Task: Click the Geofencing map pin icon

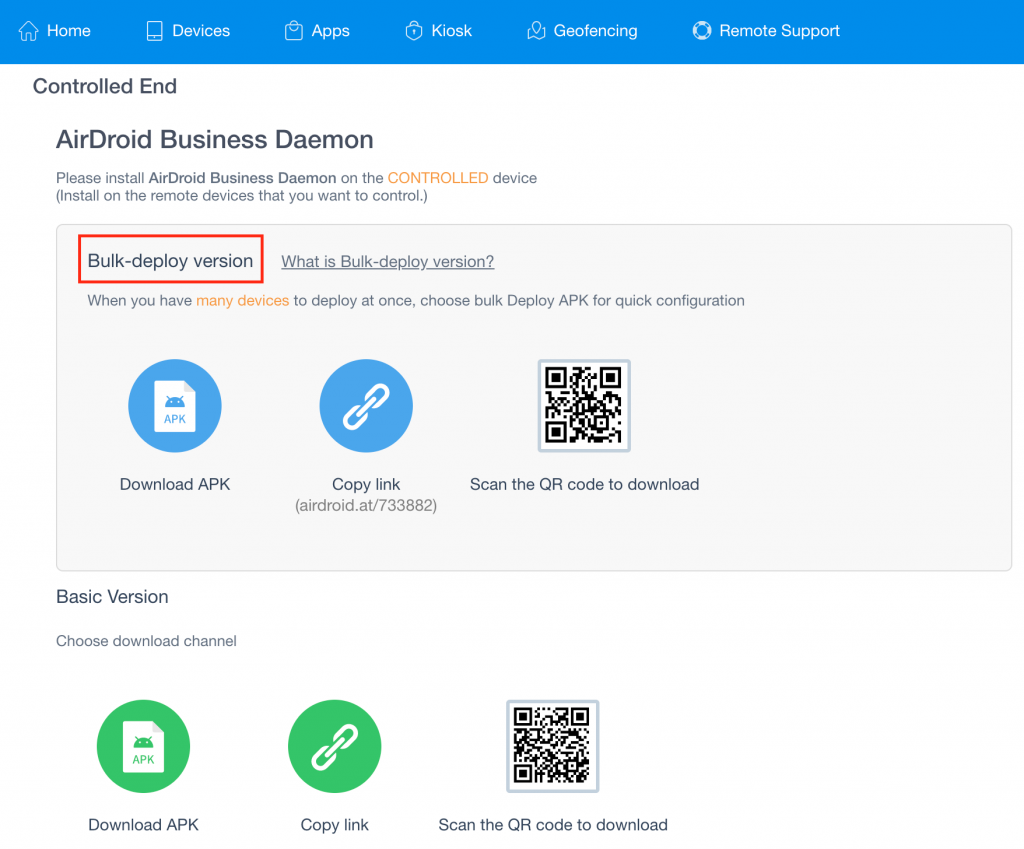Action: click(x=536, y=31)
